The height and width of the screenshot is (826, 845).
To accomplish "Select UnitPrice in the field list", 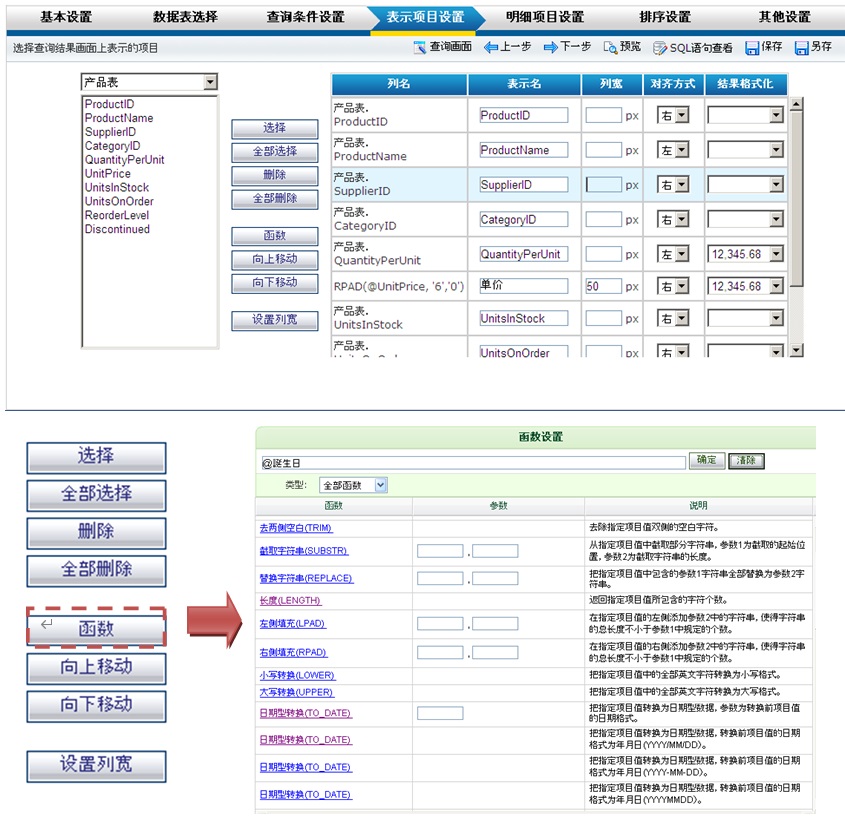I will [108, 173].
